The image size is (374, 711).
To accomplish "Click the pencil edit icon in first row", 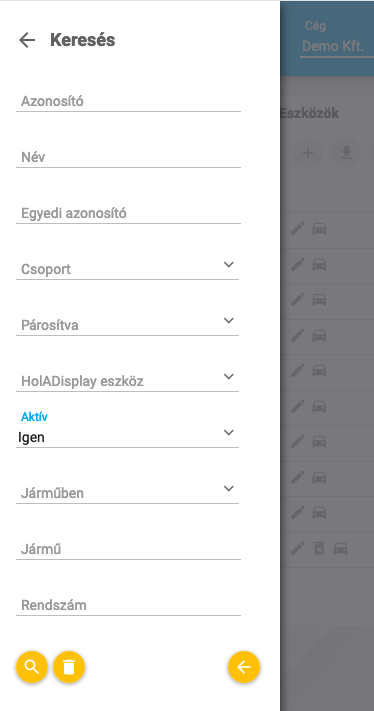I will coord(297,229).
